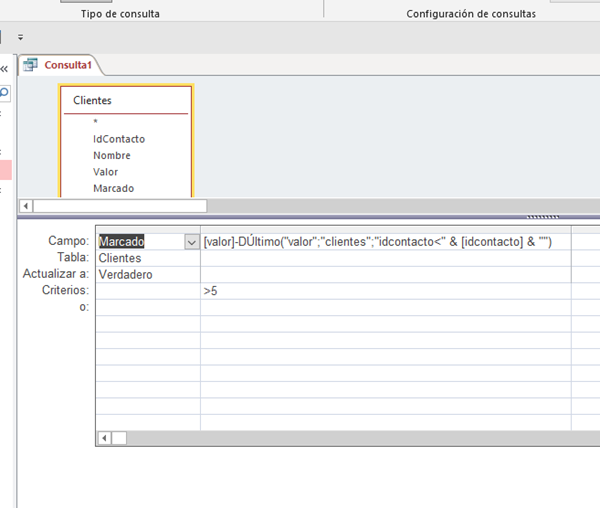600x508 pixels.
Task: Select the Clientes table title bar
Action: pos(126,100)
